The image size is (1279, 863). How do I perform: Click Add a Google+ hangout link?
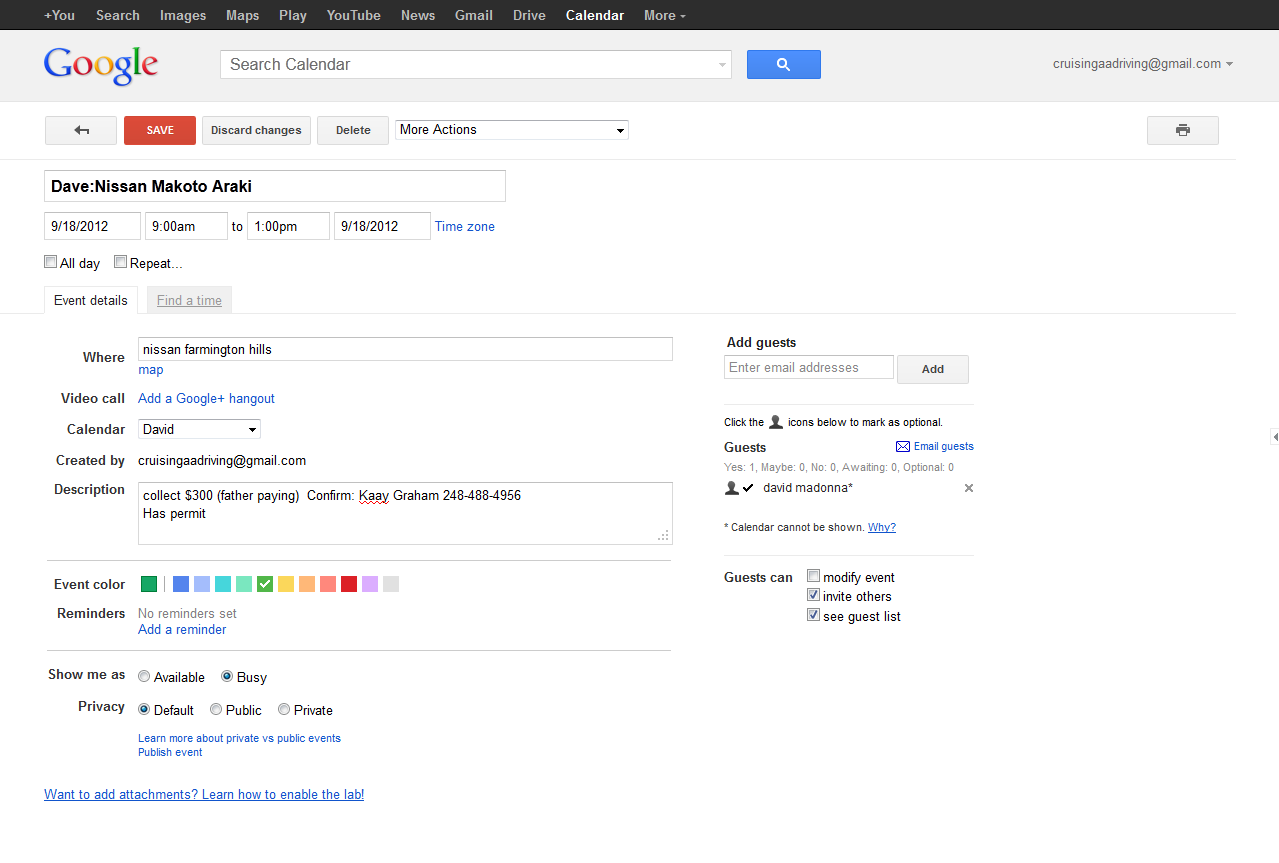tap(206, 398)
